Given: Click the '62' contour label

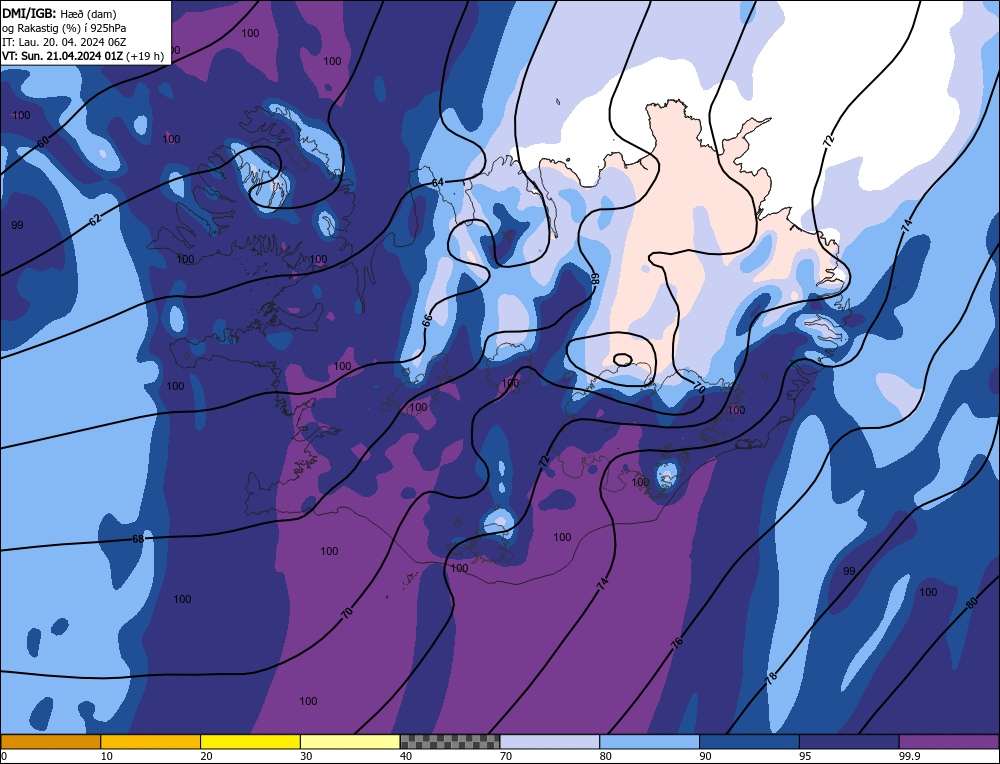Looking at the screenshot, I should (x=94, y=220).
